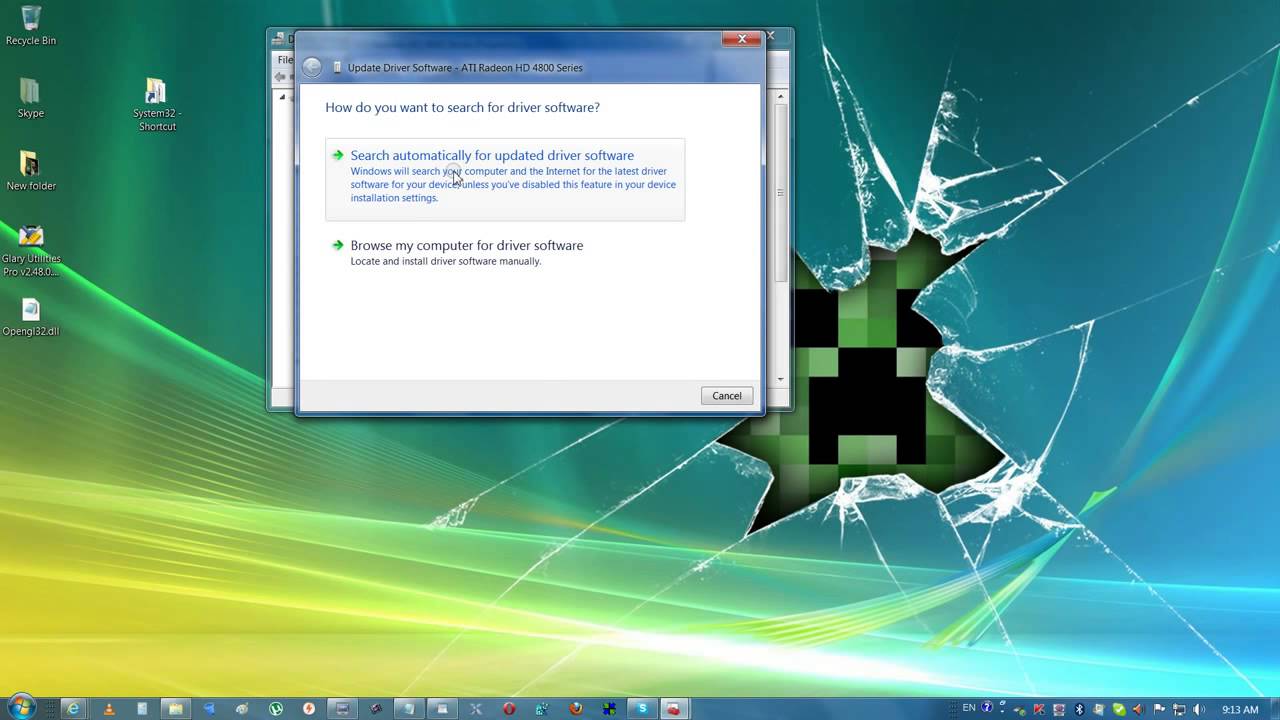Launch Firefox from the taskbar
Viewport: 1280px width, 720px height.
click(x=575, y=709)
